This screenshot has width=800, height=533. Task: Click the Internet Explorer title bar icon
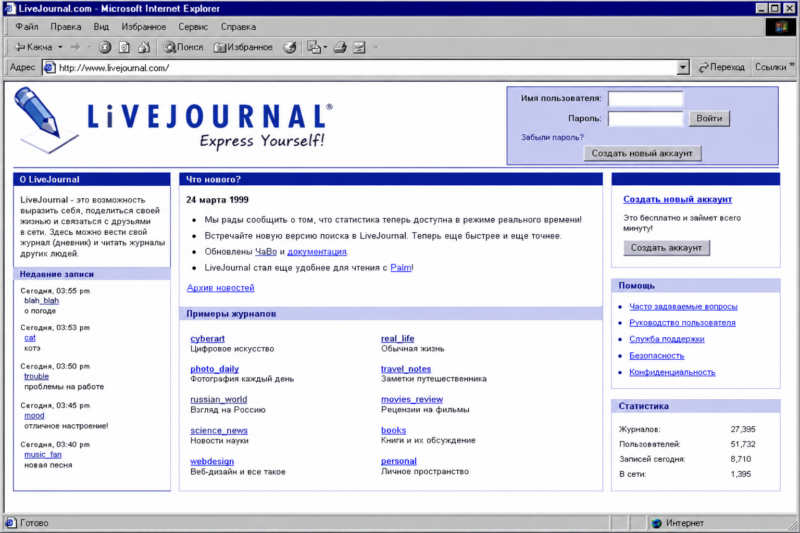click(x=10, y=9)
